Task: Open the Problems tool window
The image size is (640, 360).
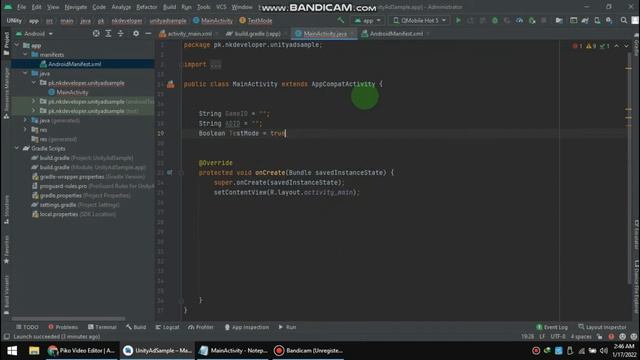Action: (63, 327)
